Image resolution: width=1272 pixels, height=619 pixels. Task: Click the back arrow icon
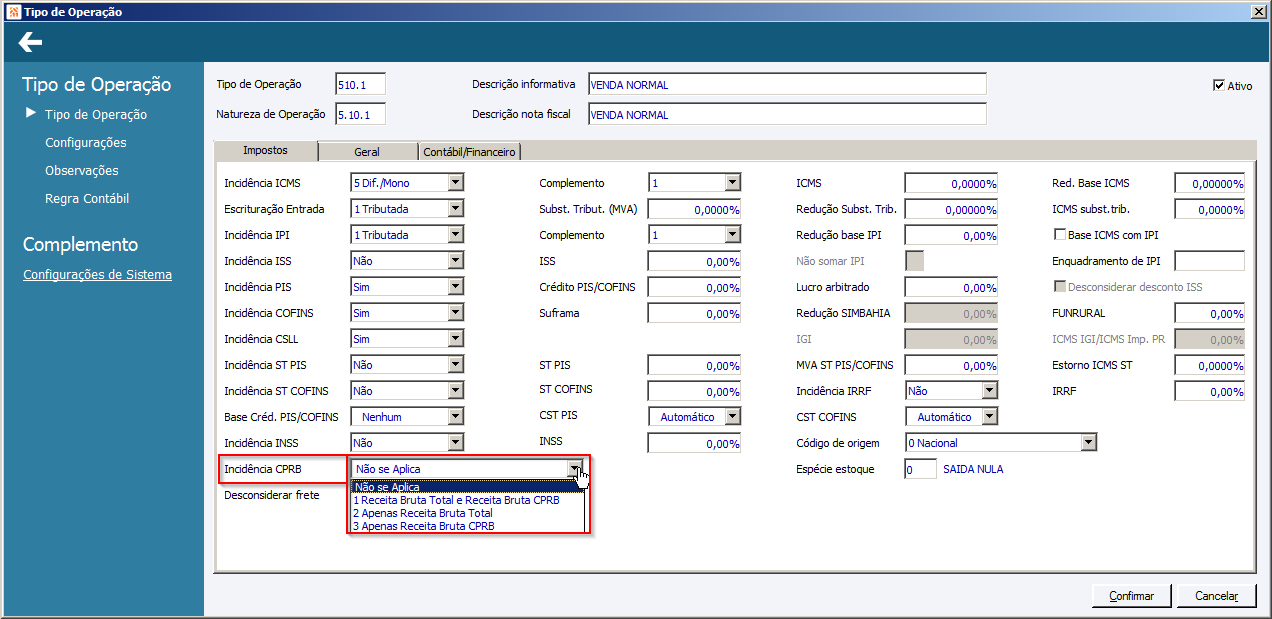coord(30,42)
